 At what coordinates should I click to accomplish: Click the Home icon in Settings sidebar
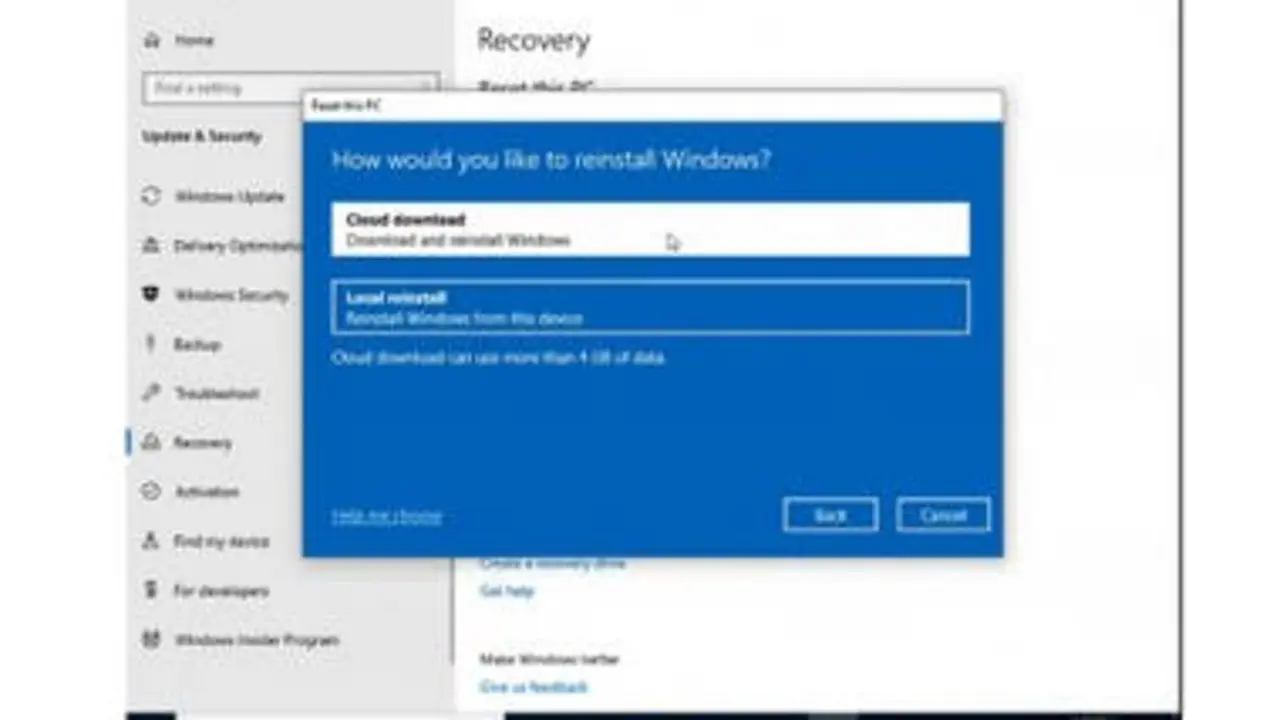click(152, 40)
